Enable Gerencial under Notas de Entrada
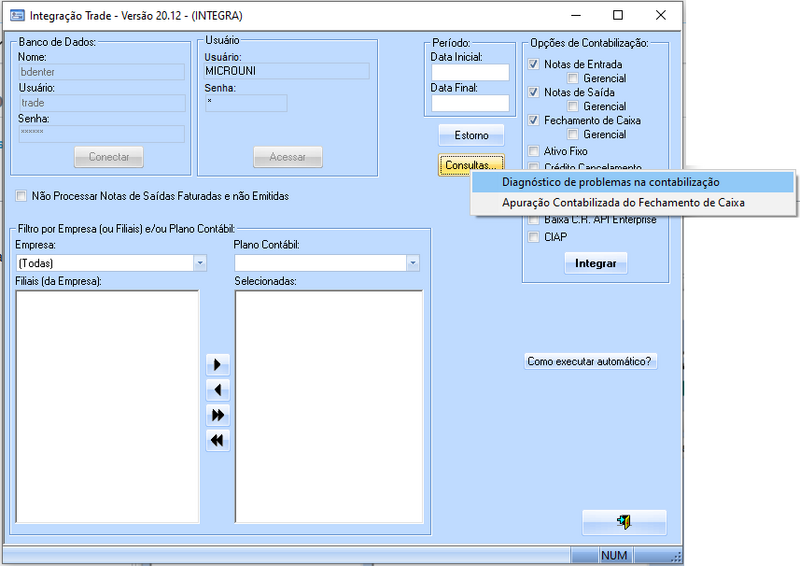 coord(573,78)
